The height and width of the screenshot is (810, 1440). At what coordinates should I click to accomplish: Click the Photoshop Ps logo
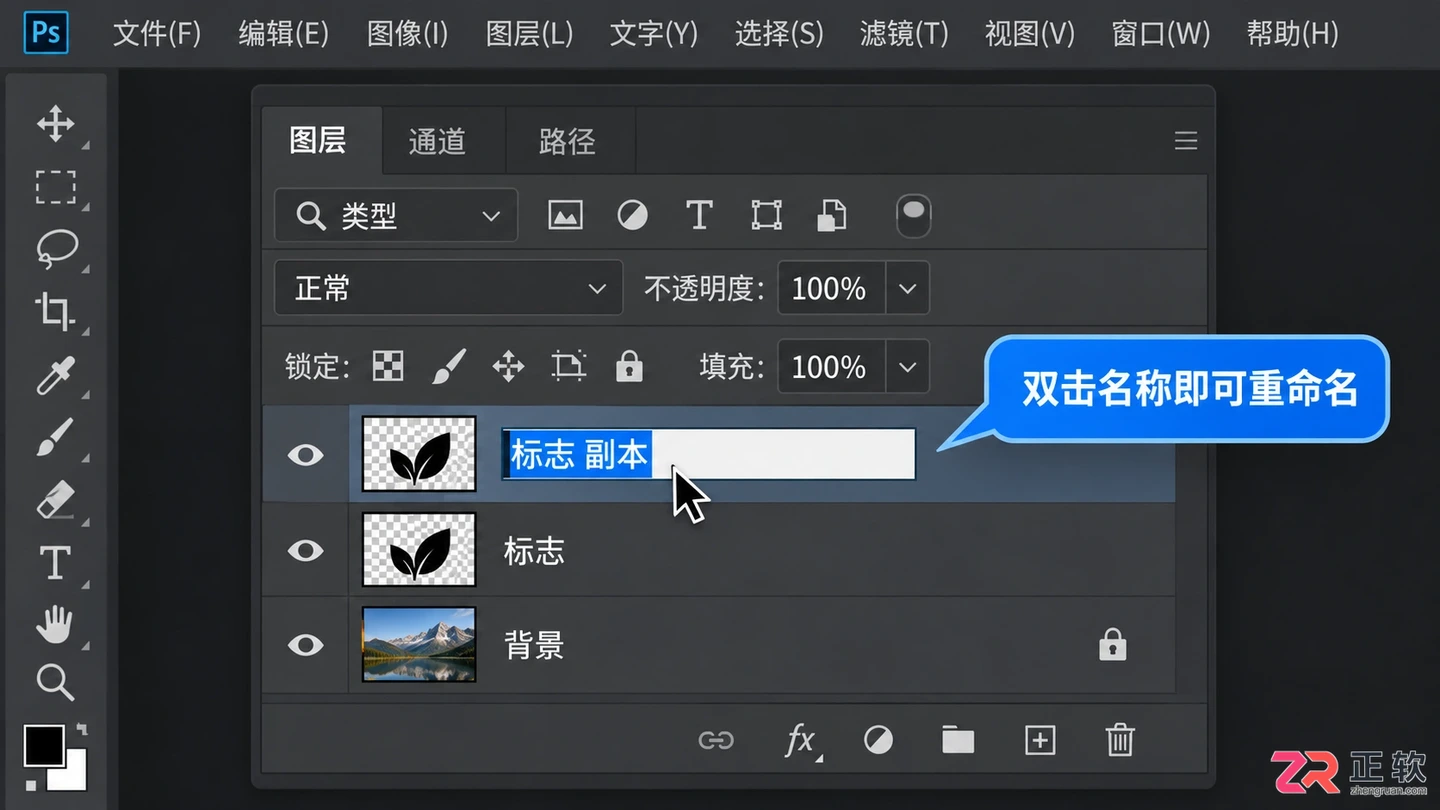coord(46,33)
